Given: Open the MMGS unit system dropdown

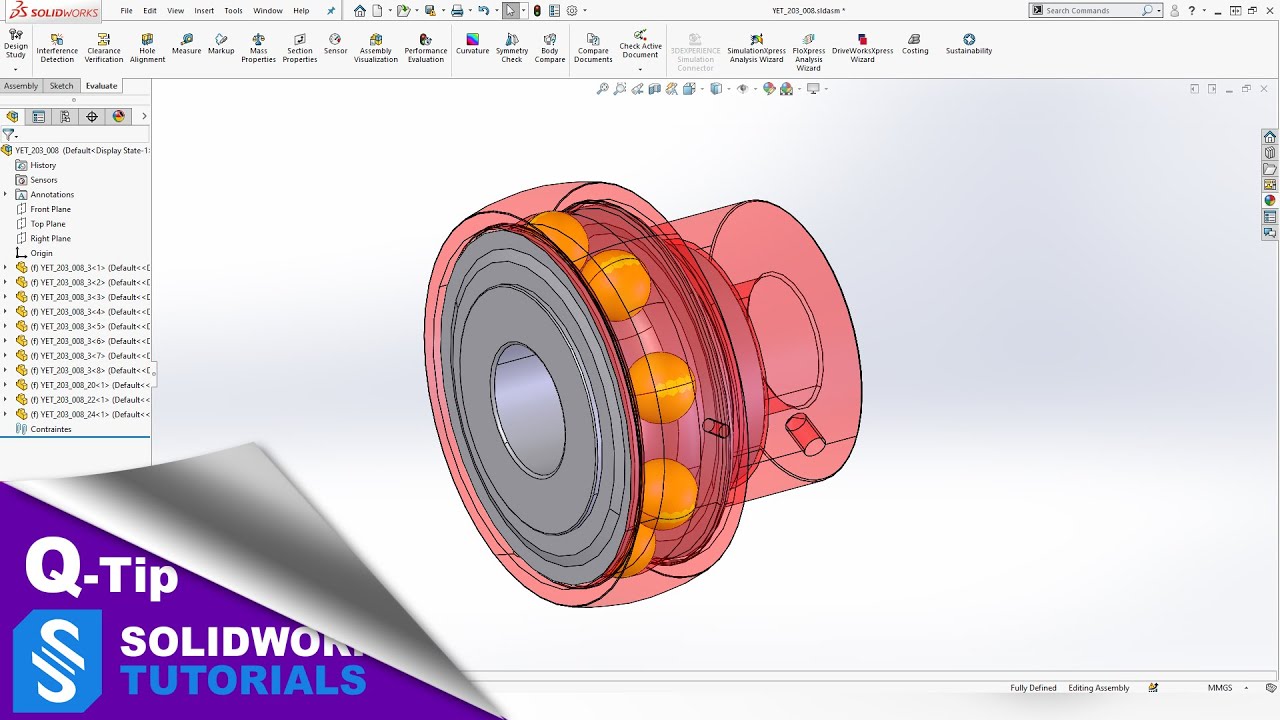Looking at the screenshot, I should pyautogui.click(x=1246, y=688).
